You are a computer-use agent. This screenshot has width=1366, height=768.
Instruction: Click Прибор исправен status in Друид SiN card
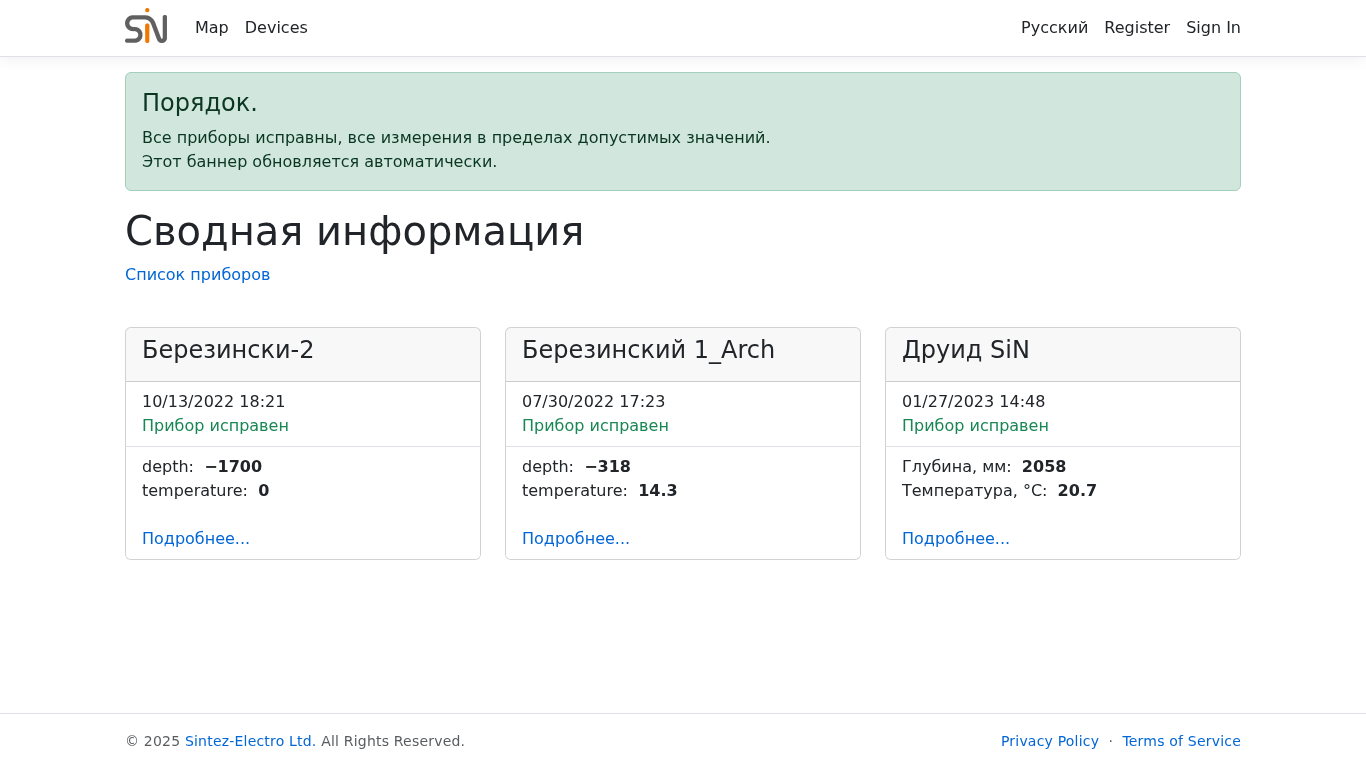[975, 425]
